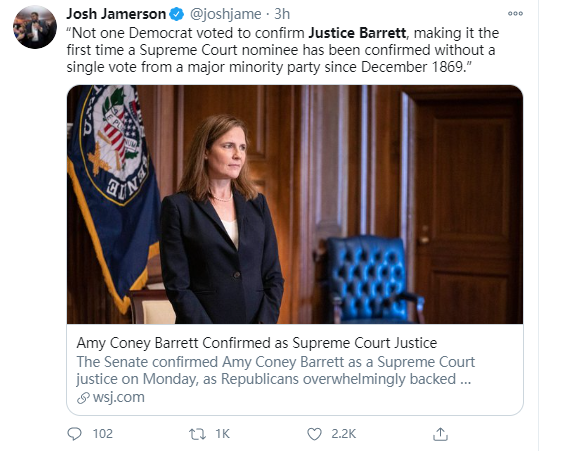Click headline Amy Coney Barrett Confirmed
The image size is (566, 451).
(257, 343)
